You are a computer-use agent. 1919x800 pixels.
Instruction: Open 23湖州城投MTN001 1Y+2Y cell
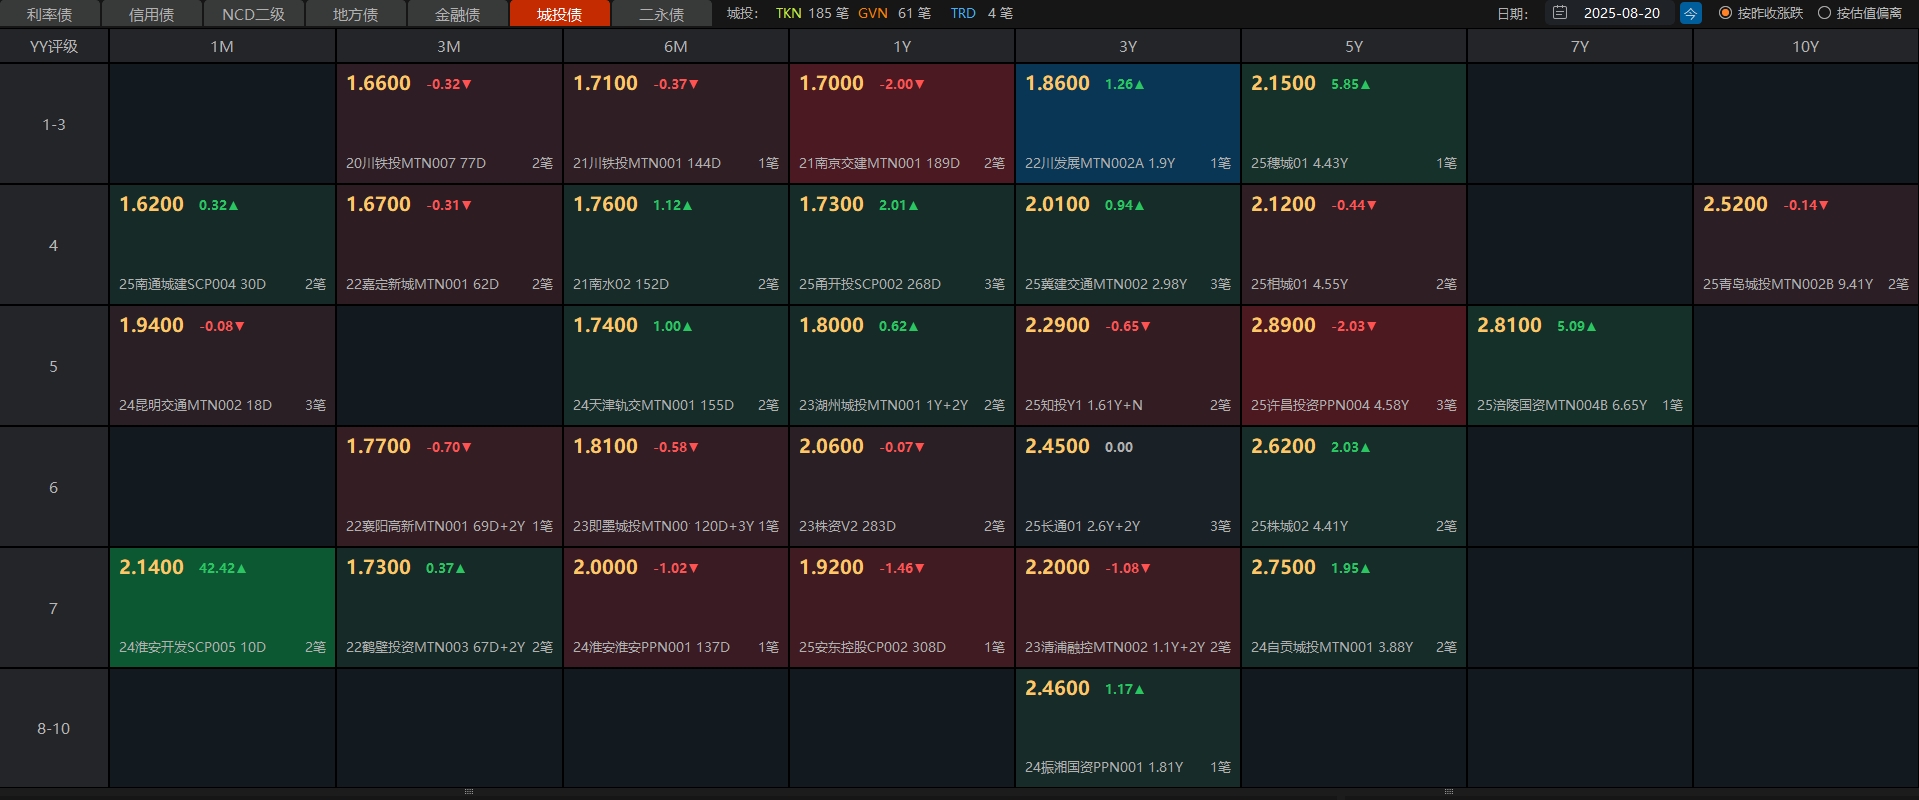pos(902,366)
